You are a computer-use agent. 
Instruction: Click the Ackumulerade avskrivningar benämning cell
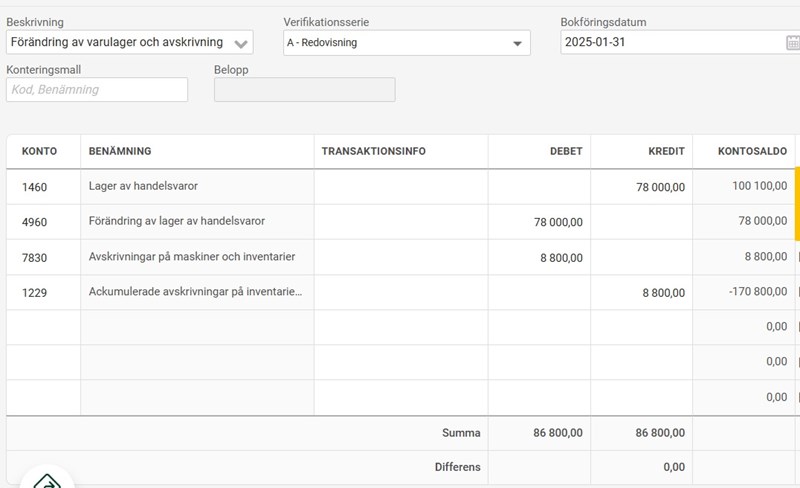(197, 293)
